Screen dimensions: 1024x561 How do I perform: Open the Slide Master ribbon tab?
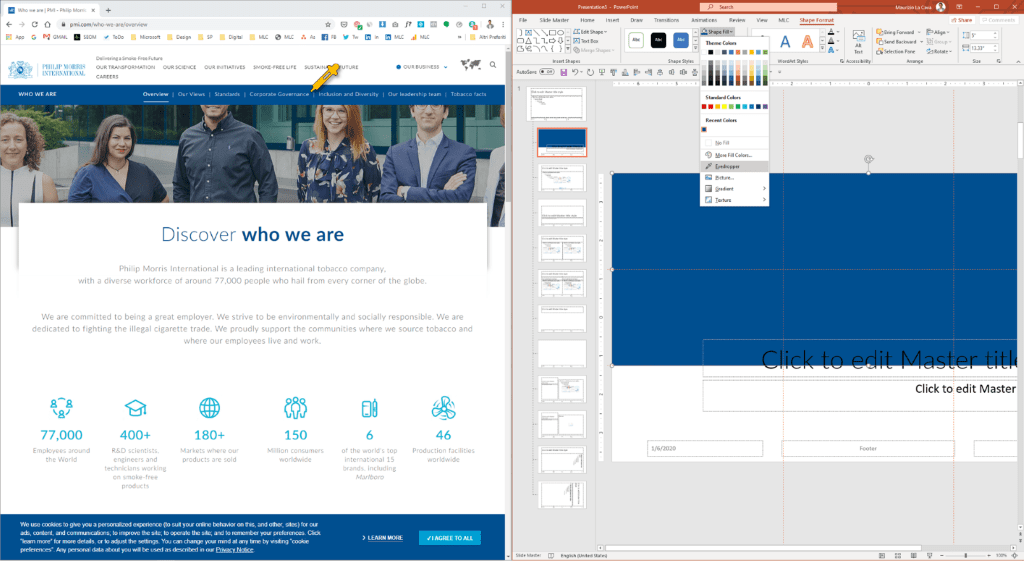(554, 20)
